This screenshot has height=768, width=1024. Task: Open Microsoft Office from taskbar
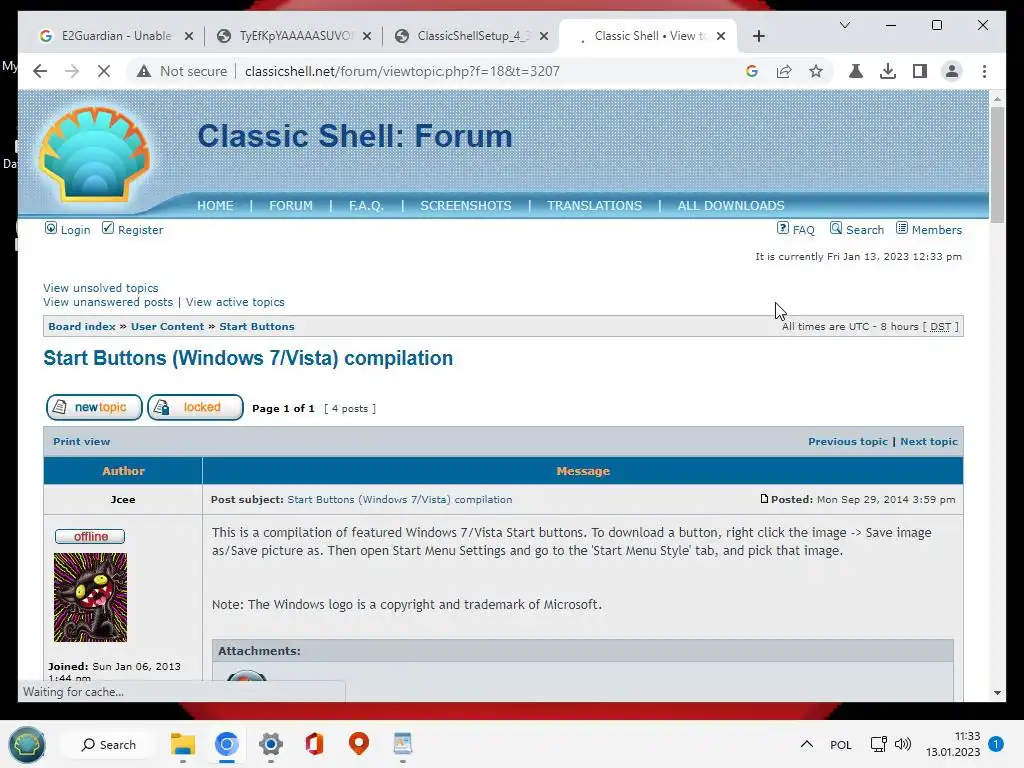point(314,744)
